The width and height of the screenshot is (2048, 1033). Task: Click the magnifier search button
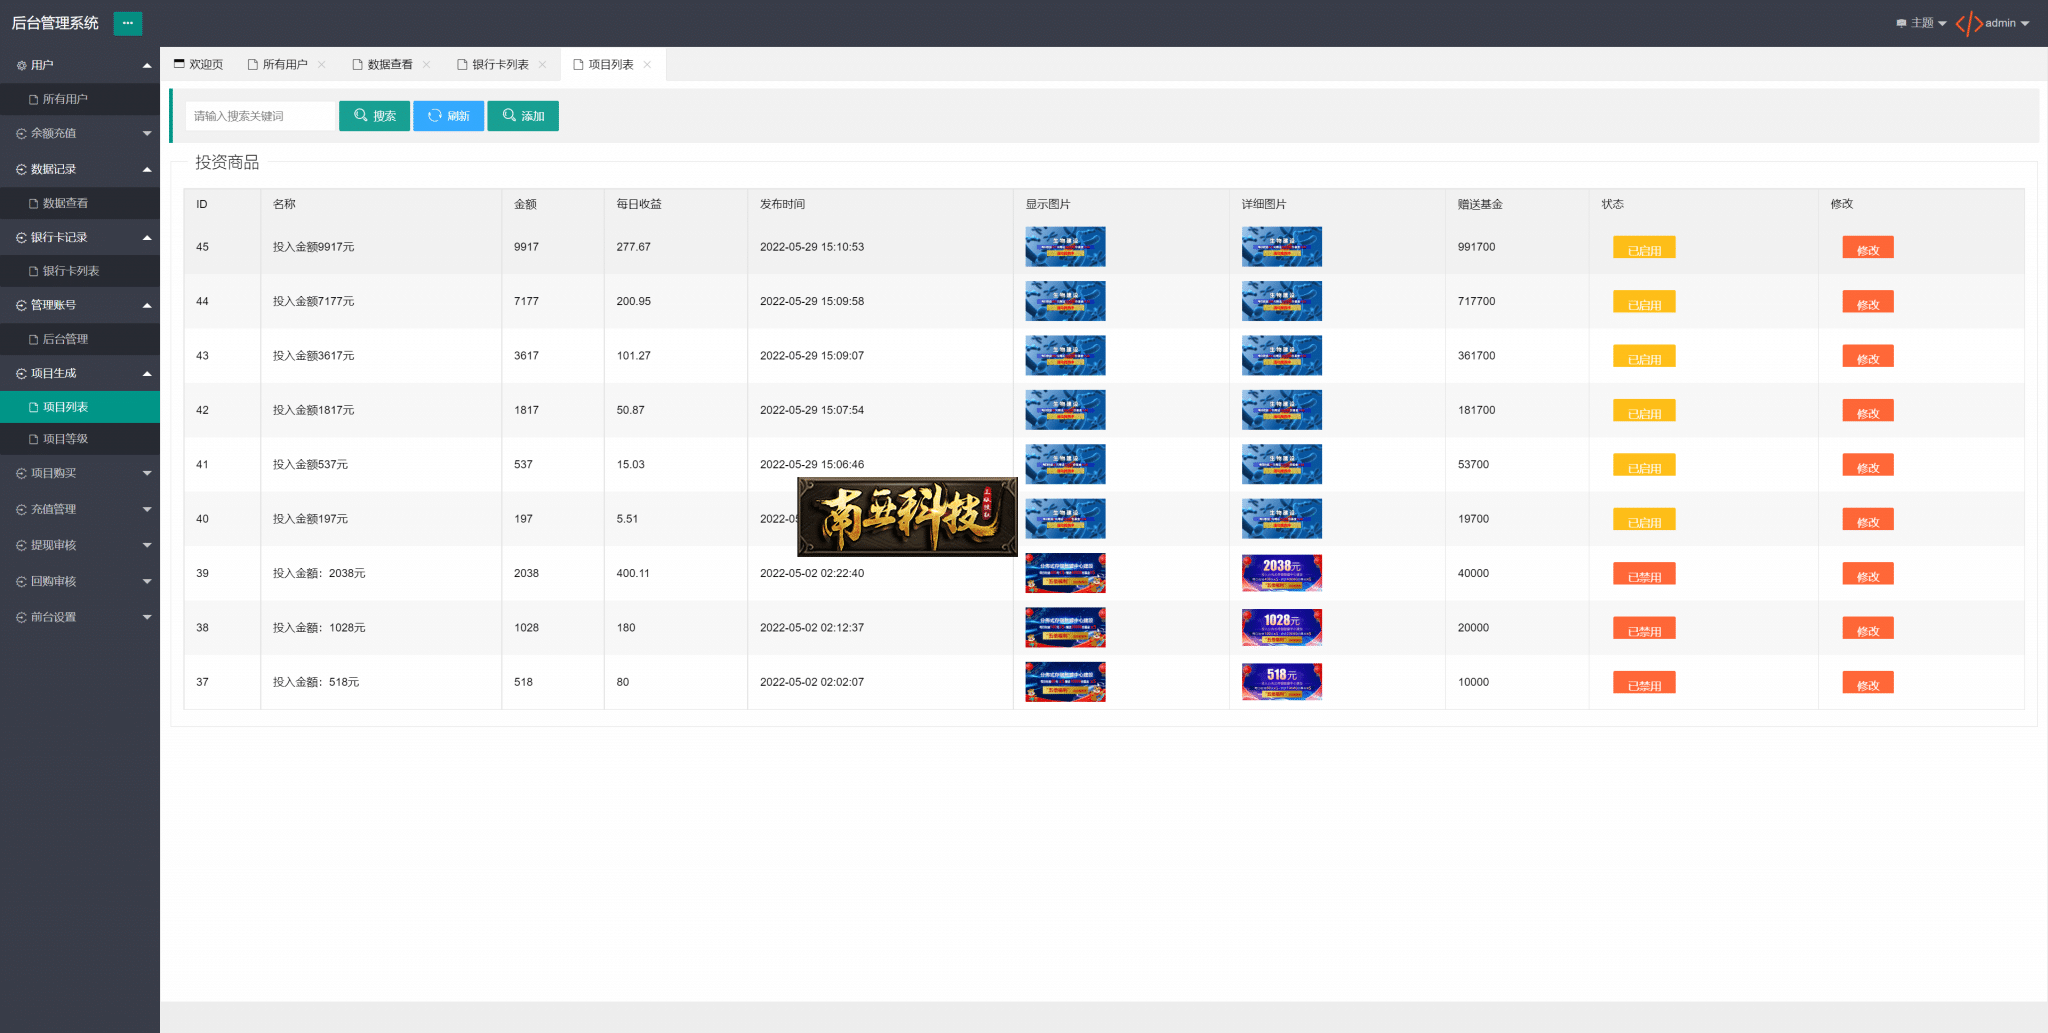(x=374, y=116)
